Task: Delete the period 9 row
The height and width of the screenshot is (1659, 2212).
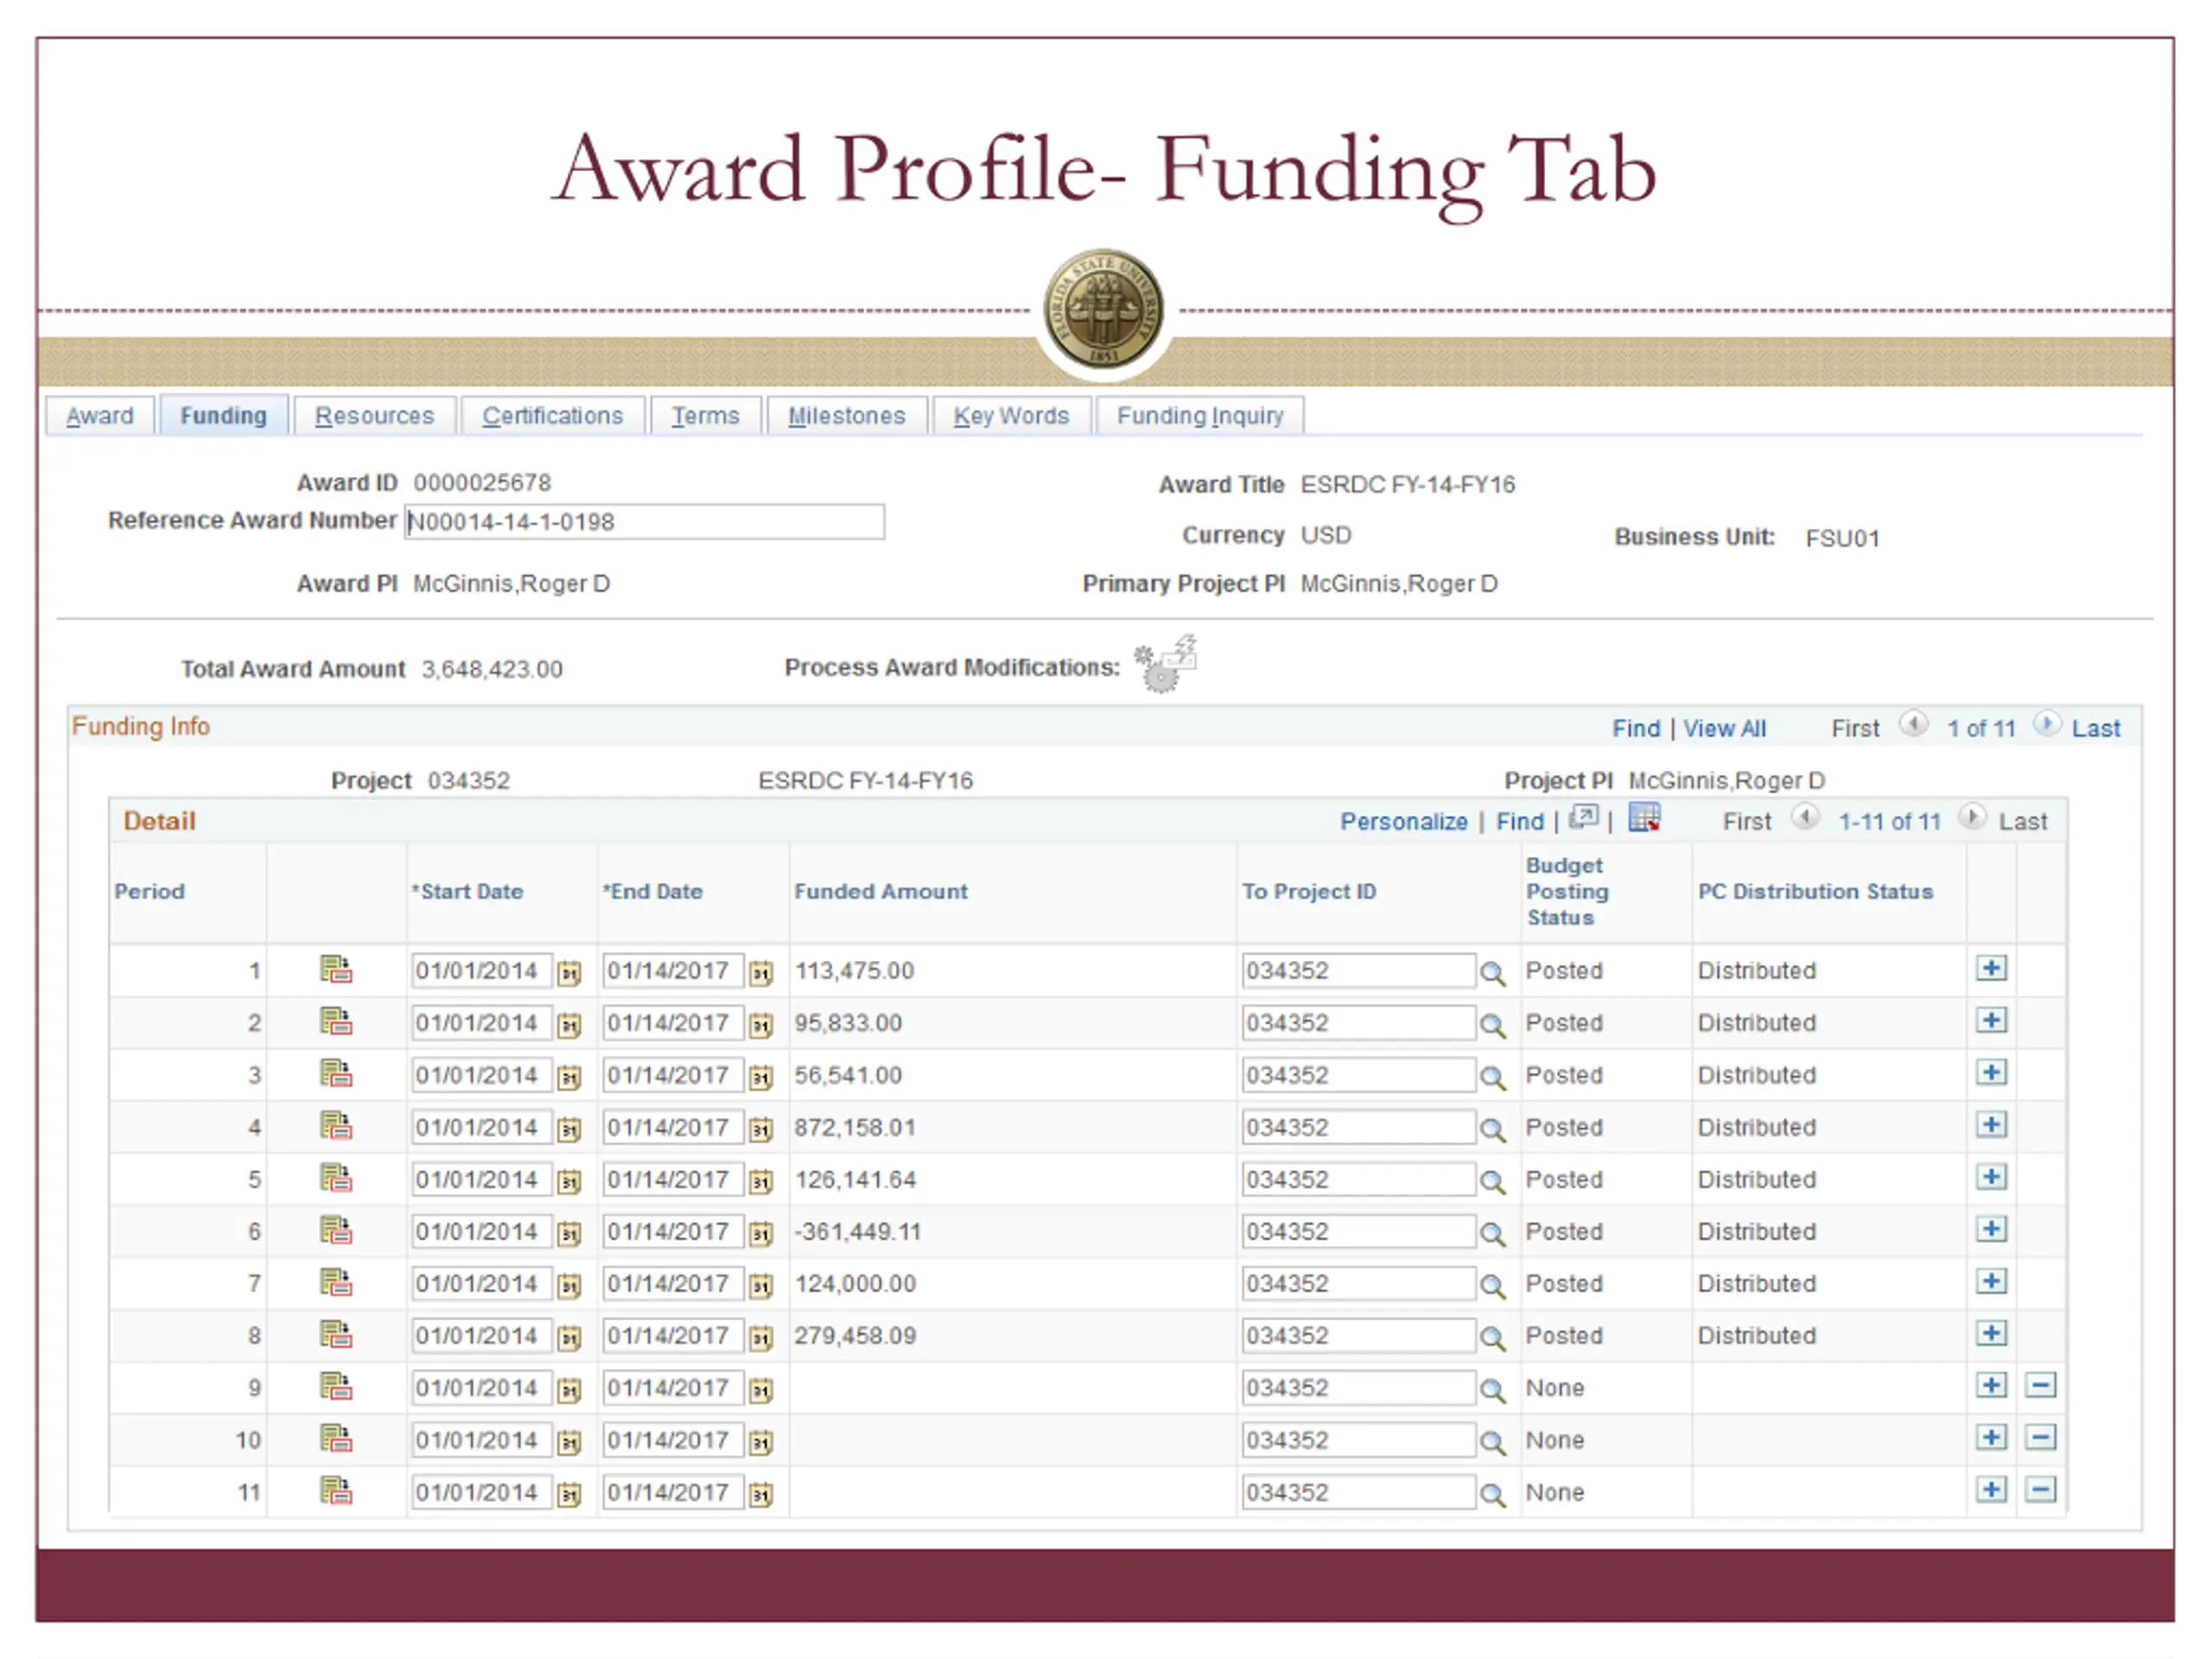Action: pos(2040,1385)
